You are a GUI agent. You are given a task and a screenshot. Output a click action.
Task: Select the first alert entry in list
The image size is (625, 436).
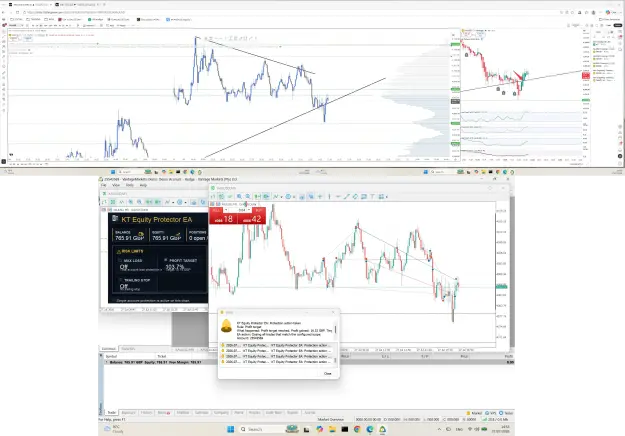(x=276, y=345)
